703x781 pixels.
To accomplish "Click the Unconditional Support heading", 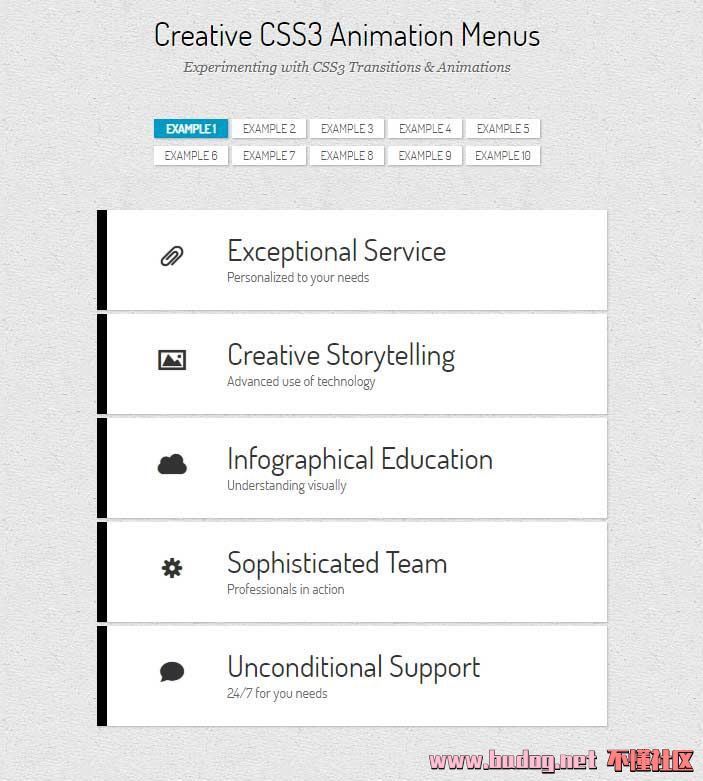I will coord(353,667).
